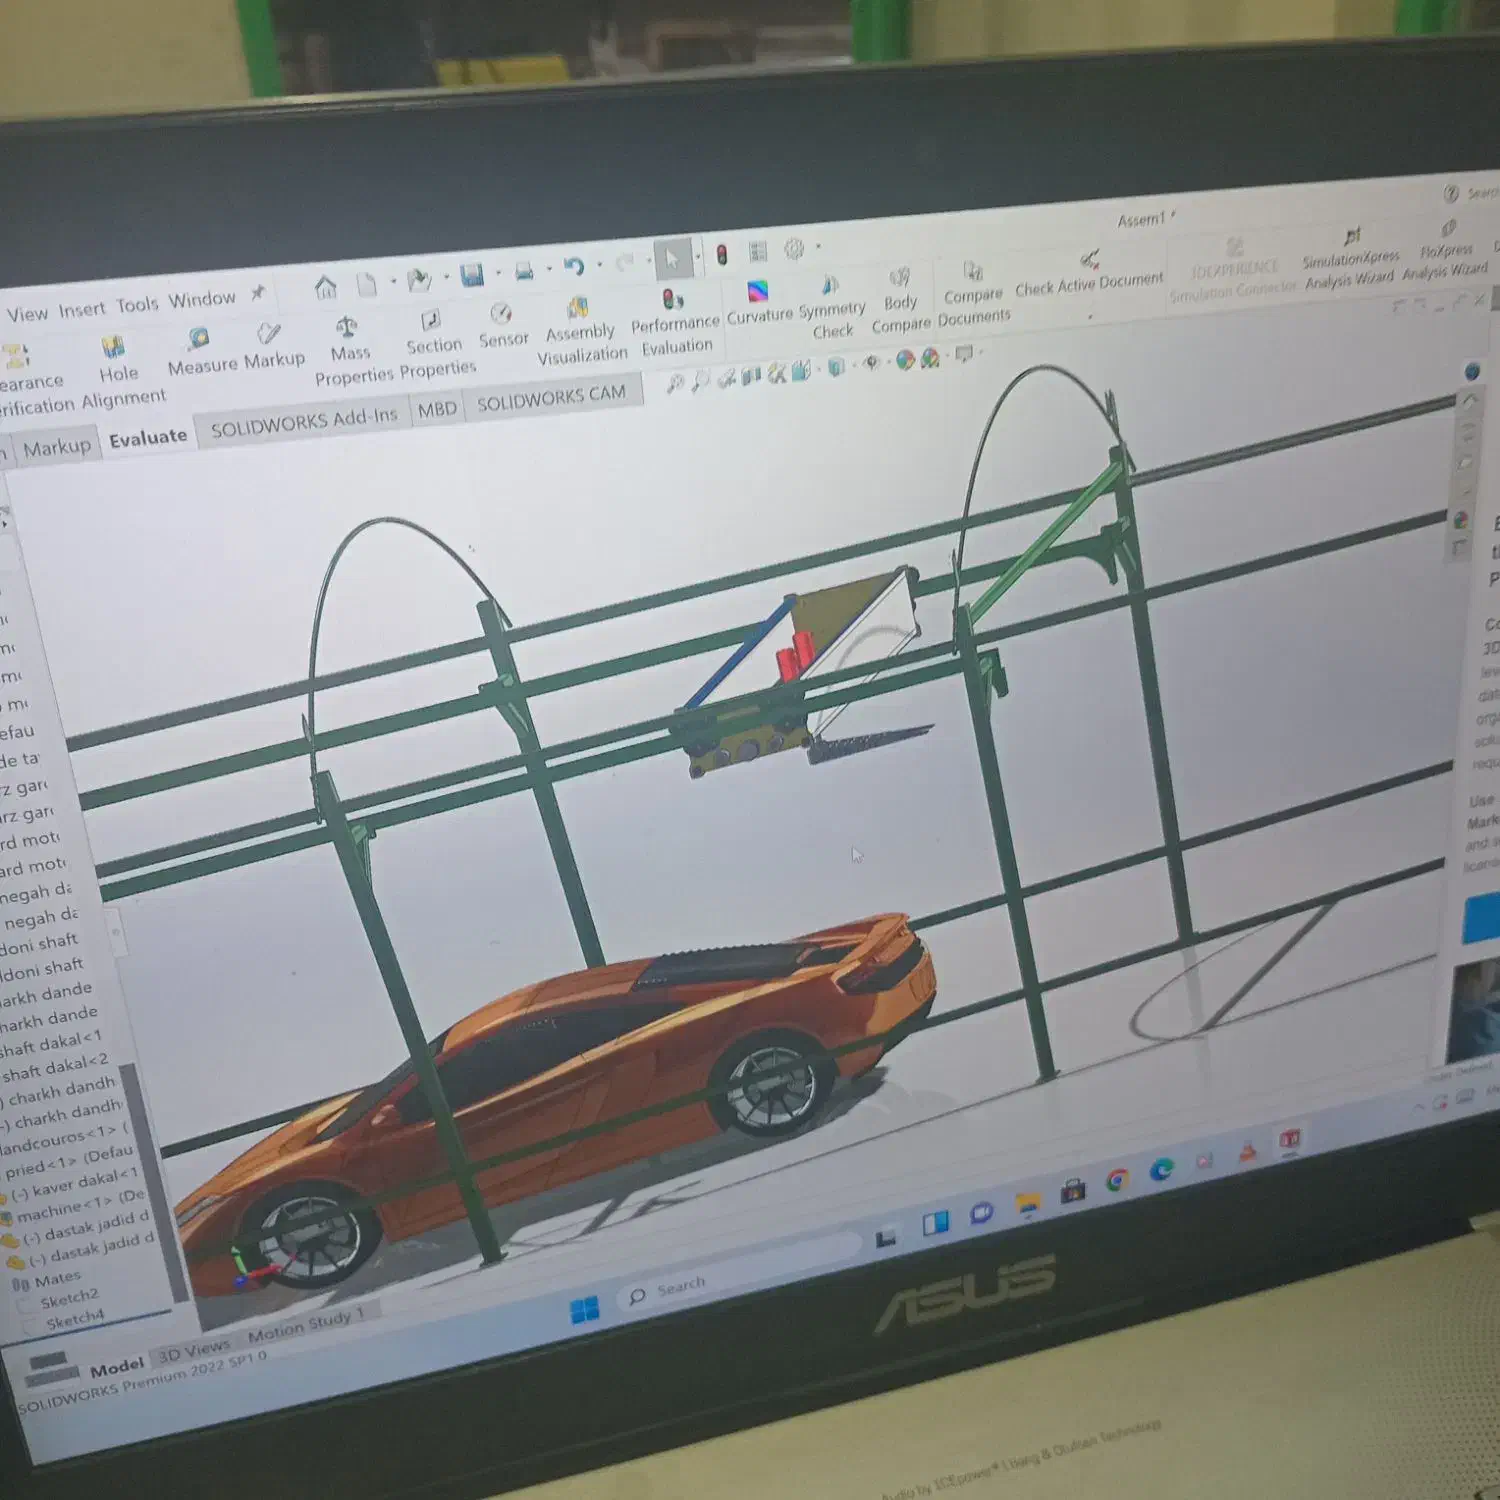1500x1500 pixels.
Task: Print the document using the printer icon
Action: [x=524, y=270]
